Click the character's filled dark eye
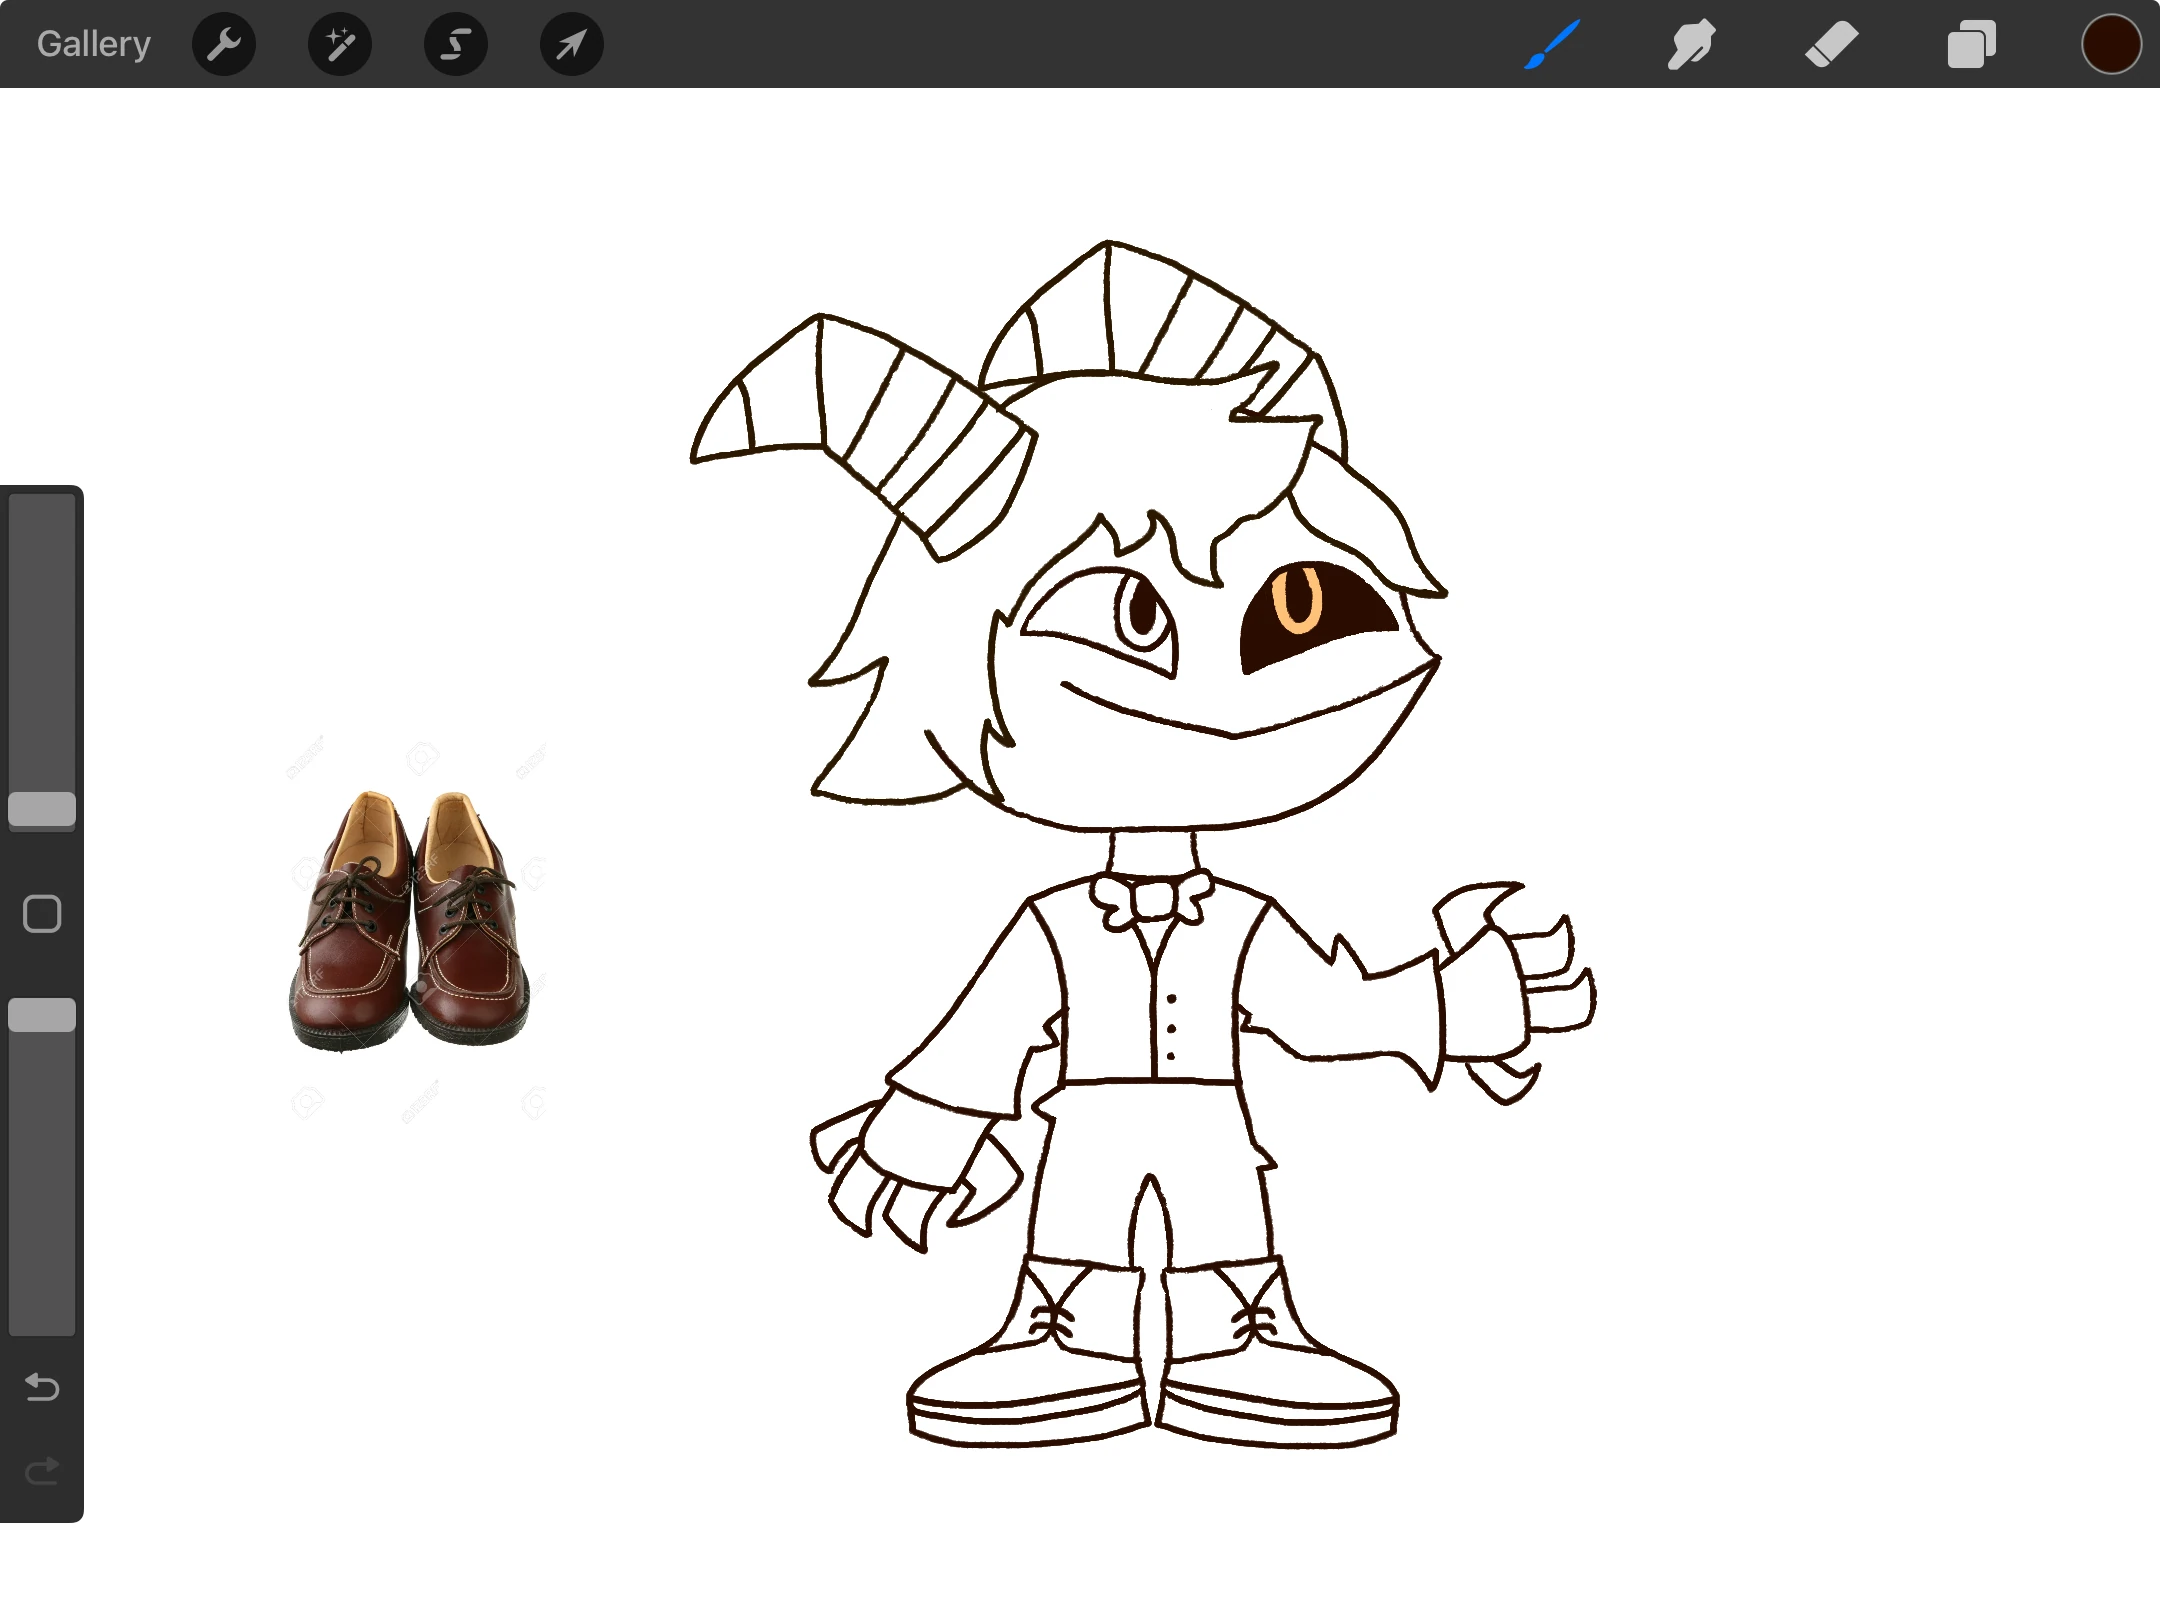Screen dimensions: 2160x1620 click(1340, 625)
